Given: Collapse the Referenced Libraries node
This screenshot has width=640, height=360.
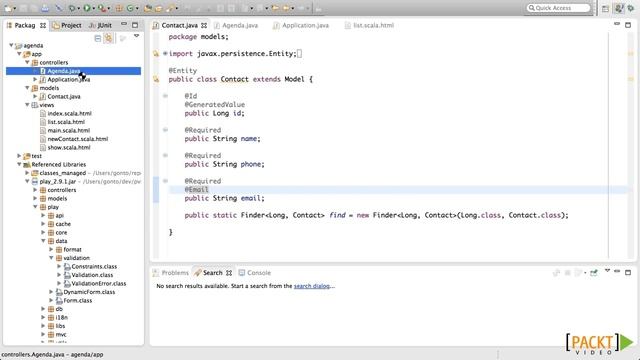Looking at the screenshot, I should point(19,164).
